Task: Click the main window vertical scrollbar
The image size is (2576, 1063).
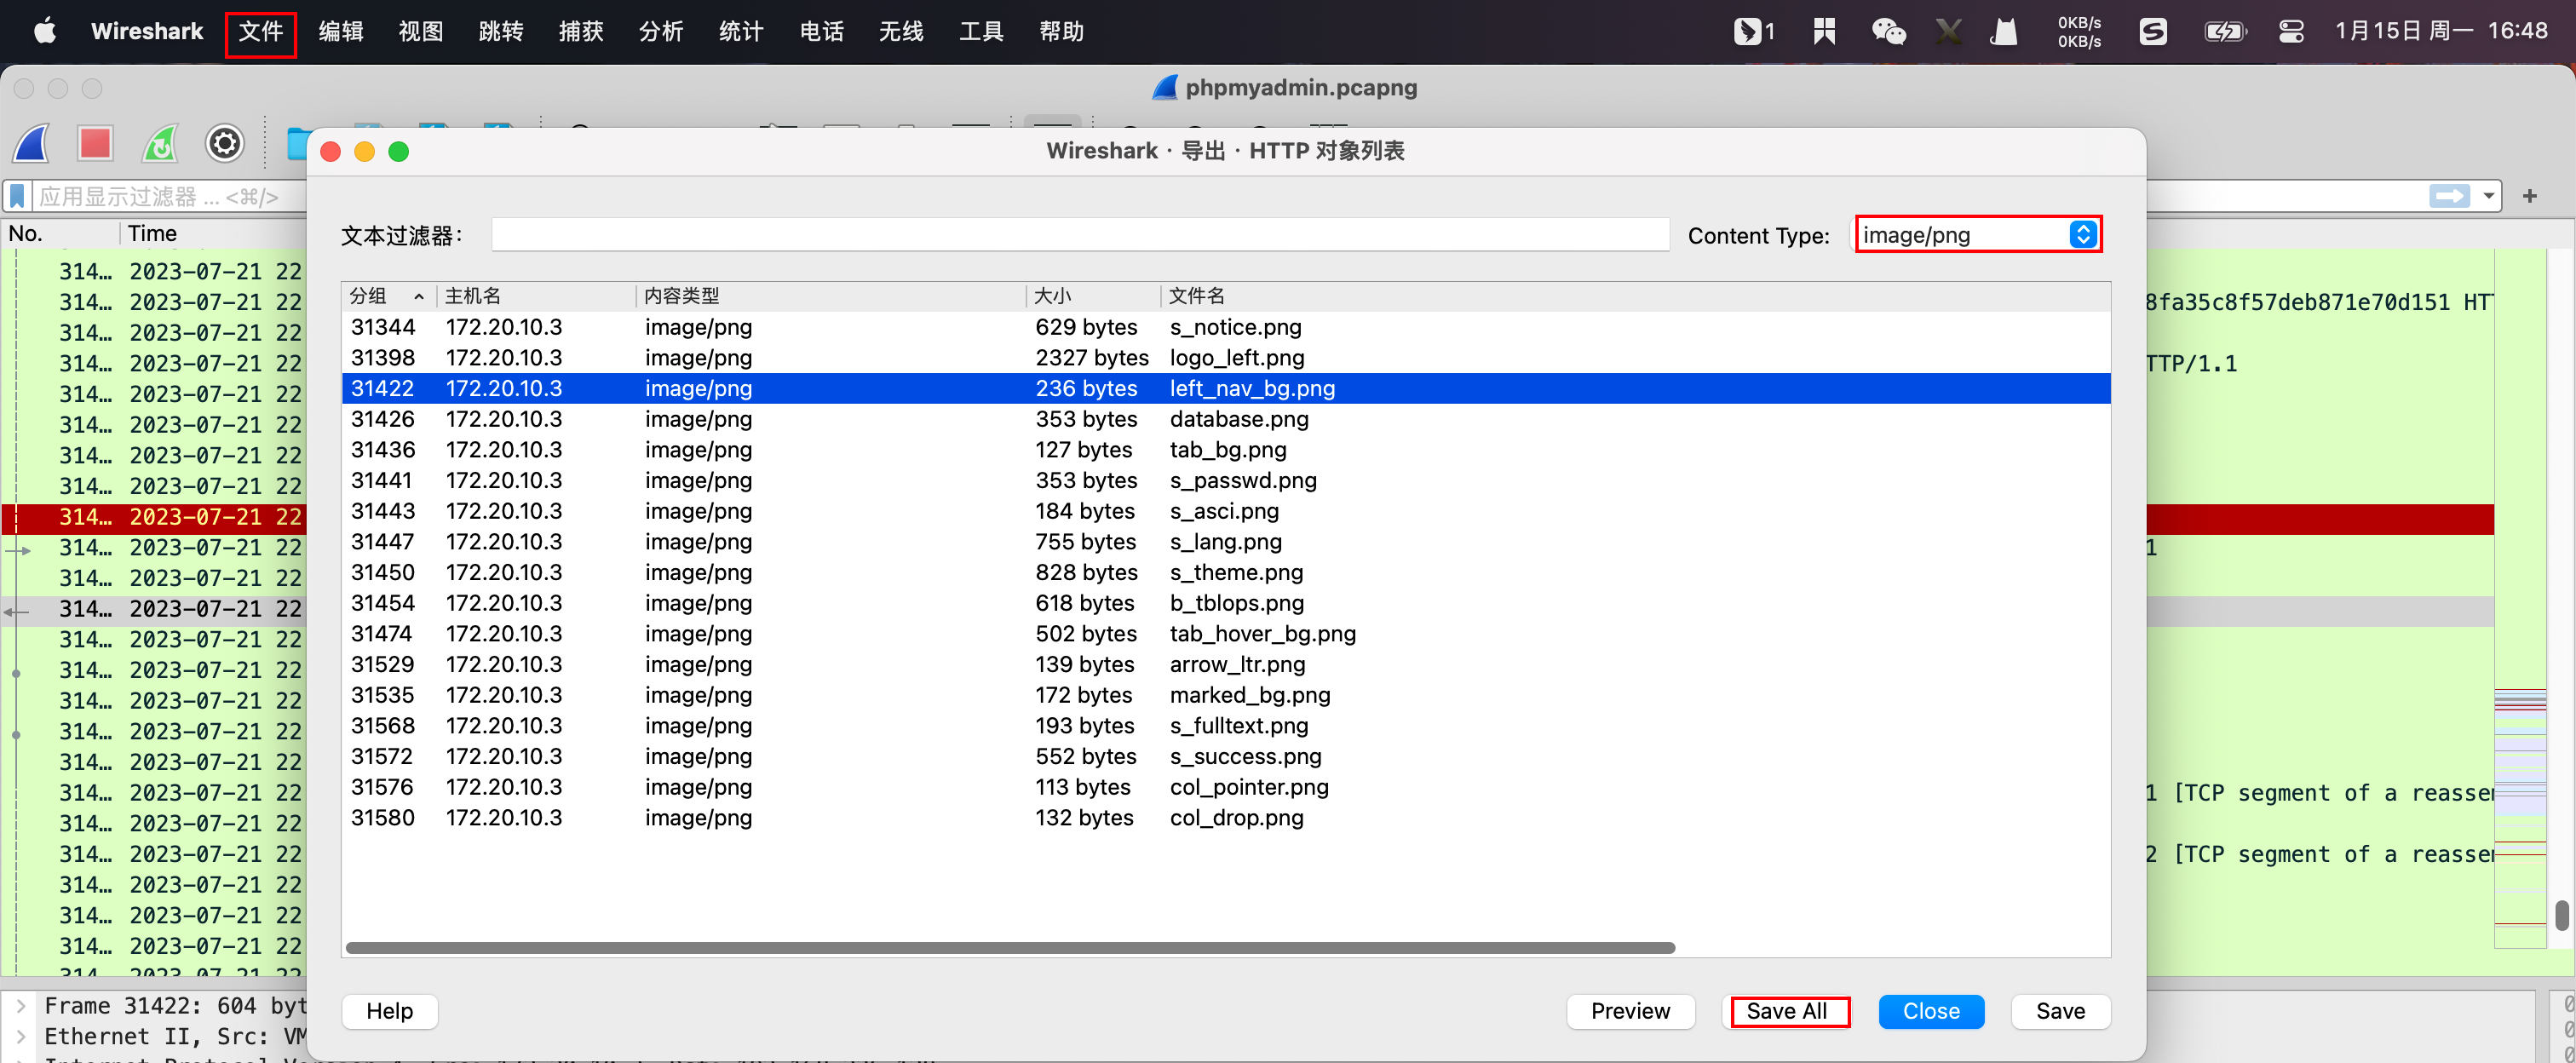Action: (2561, 914)
